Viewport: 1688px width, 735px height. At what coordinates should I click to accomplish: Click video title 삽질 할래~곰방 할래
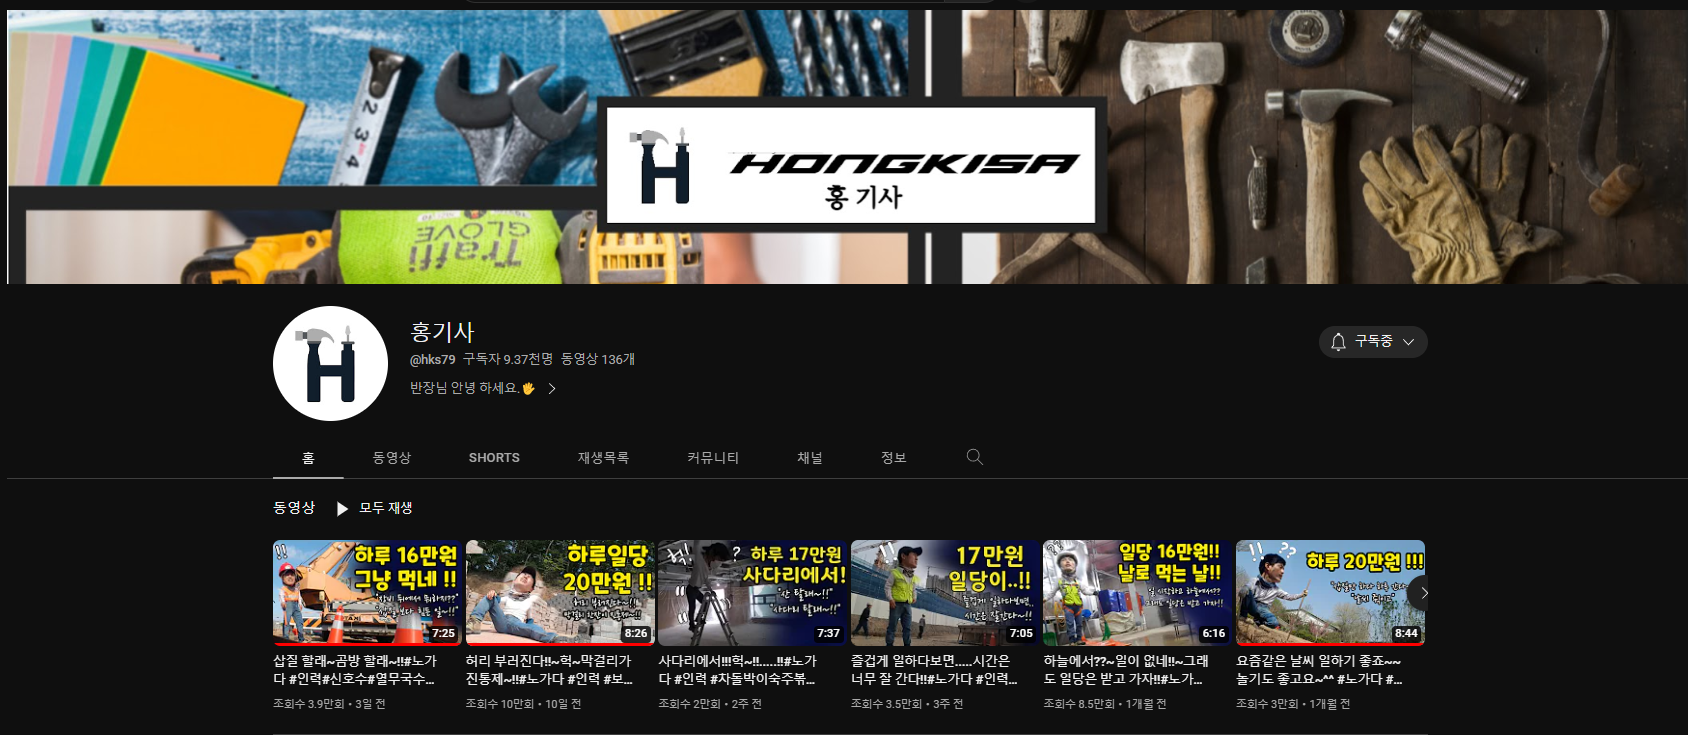pyautogui.click(x=355, y=670)
